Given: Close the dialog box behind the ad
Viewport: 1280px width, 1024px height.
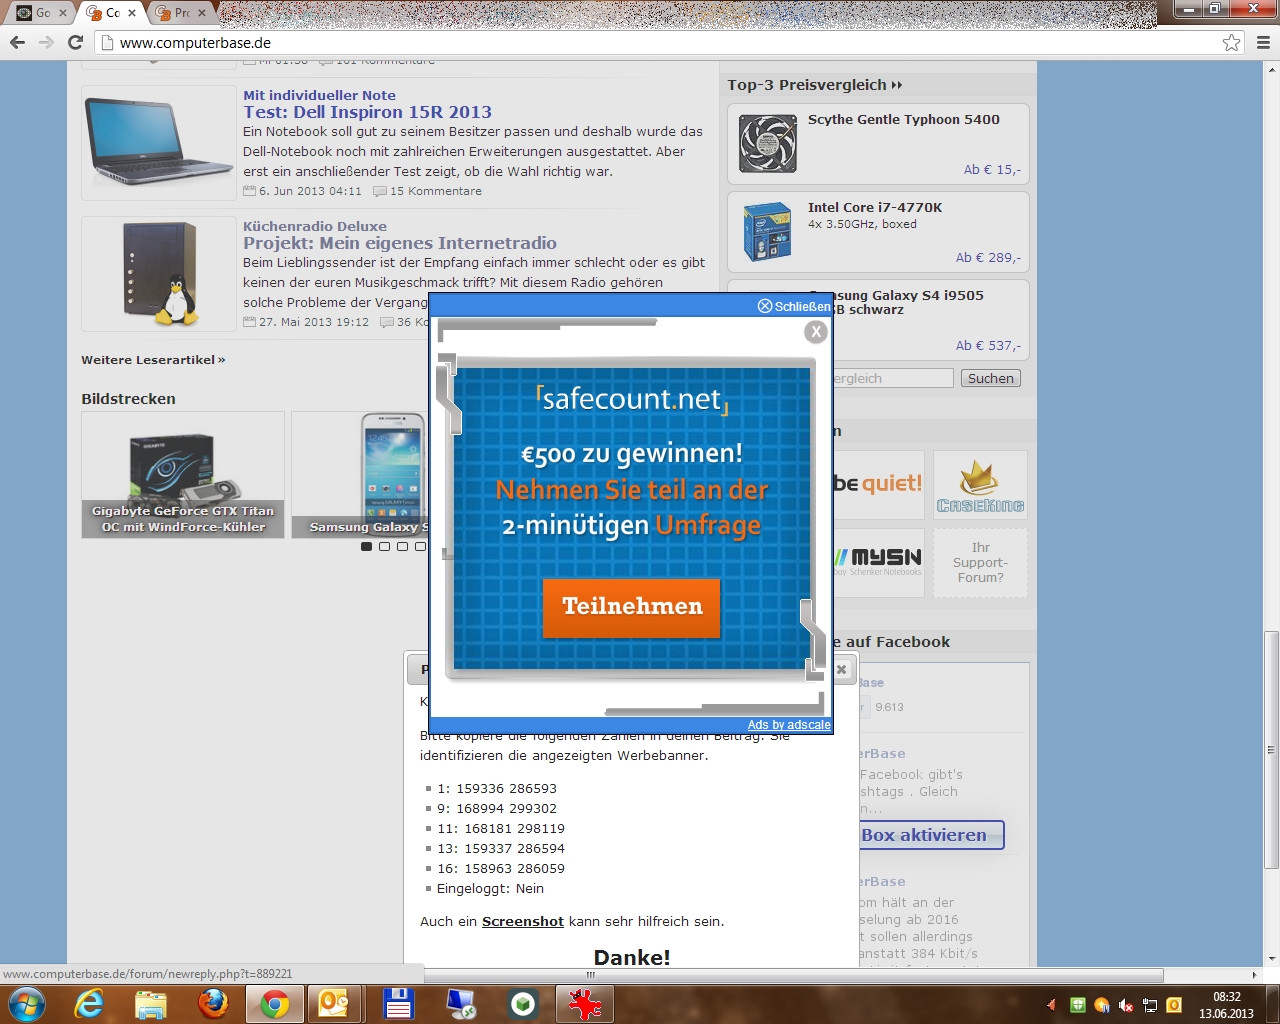Looking at the screenshot, I should (842, 669).
